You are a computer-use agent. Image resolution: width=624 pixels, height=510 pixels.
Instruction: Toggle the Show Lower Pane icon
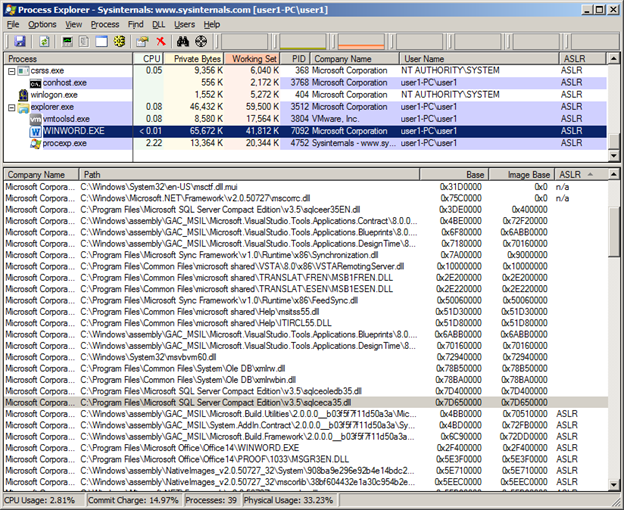click(x=101, y=41)
